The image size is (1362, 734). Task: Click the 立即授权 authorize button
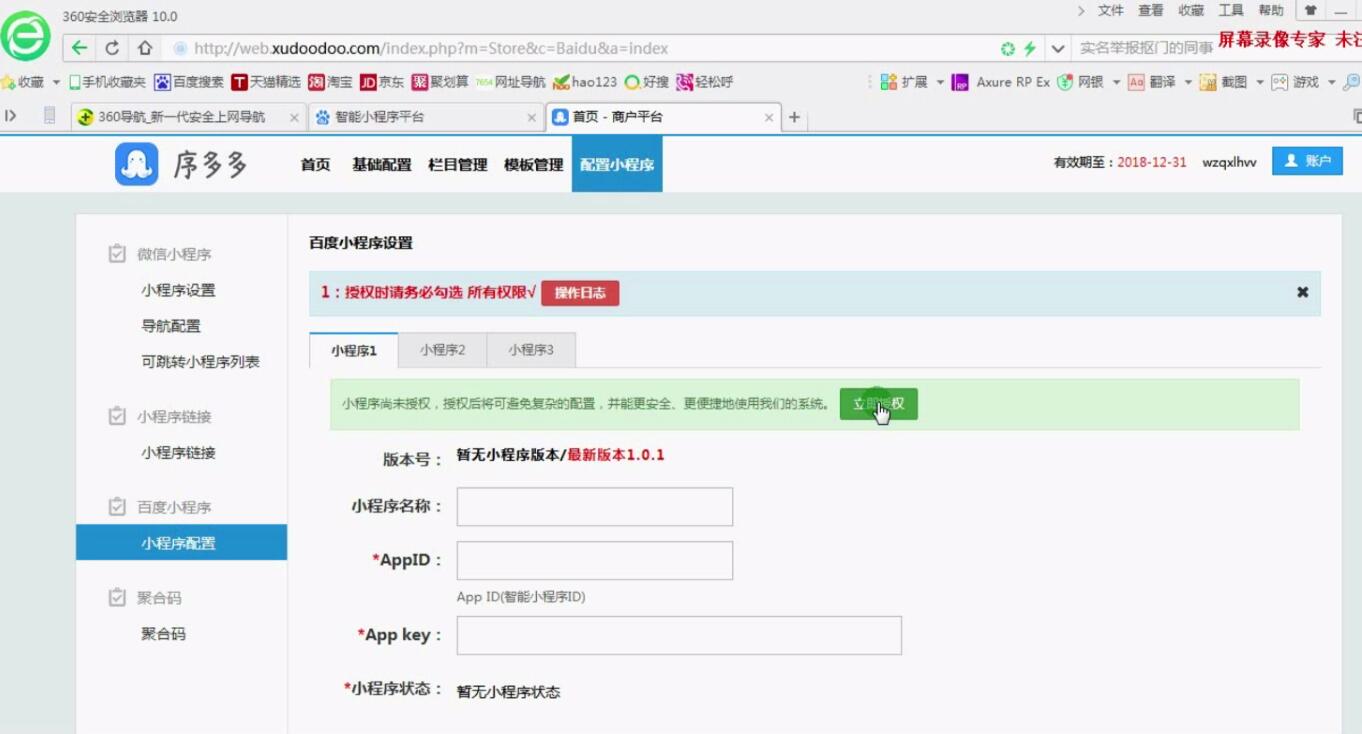[x=878, y=404]
